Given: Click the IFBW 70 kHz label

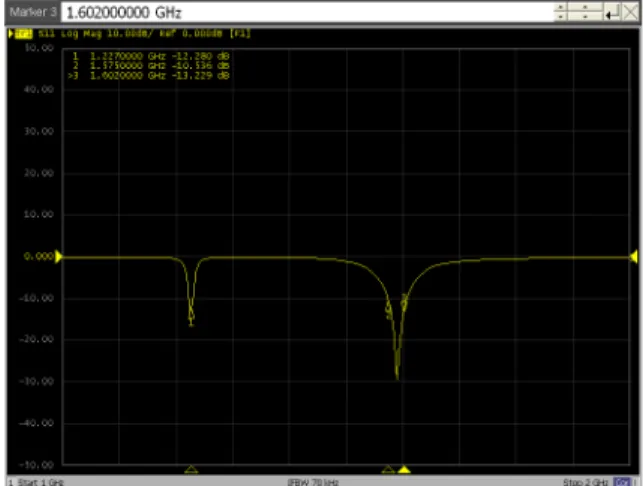Looking at the screenshot, I should [x=313, y=482].
